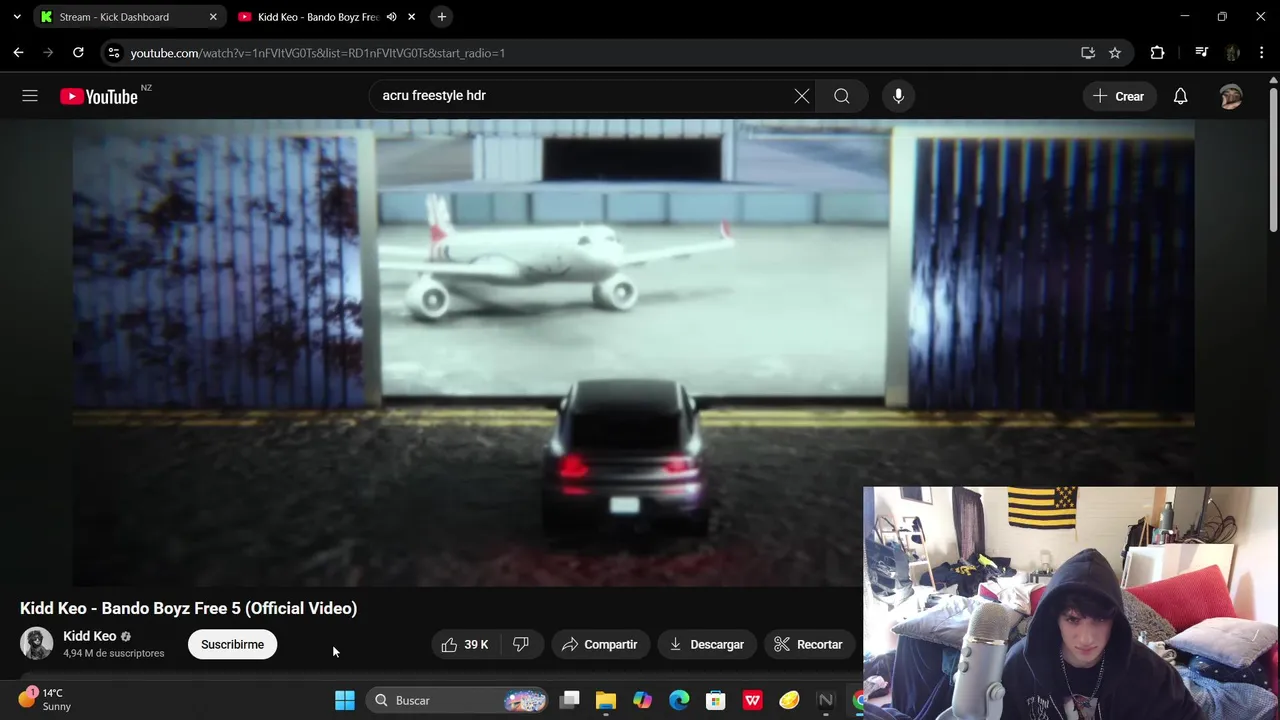Image resolution: width=1280 pixels, height=720 pixels.
Task: Start voice search with the microphone
Action: click(x=898, y=96)
